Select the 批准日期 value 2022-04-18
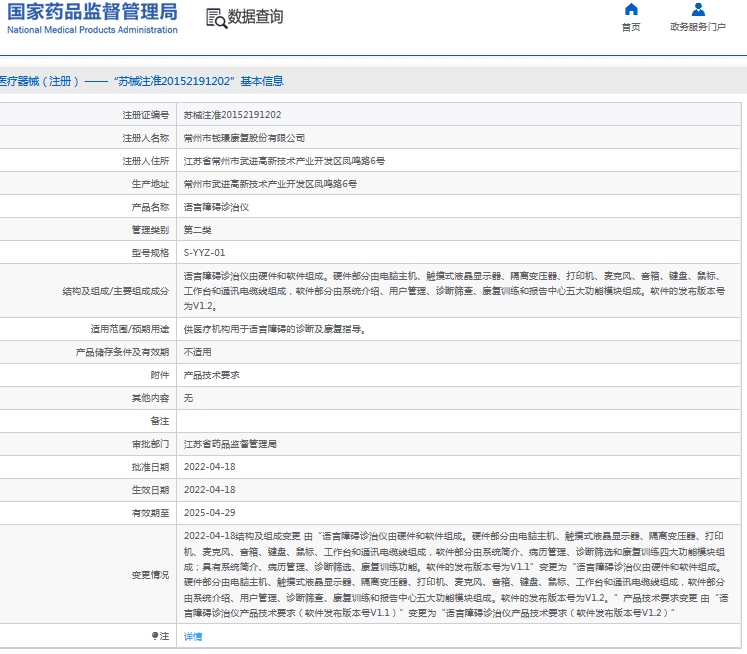This screenshot has height=654, width=747. [210, 467]
